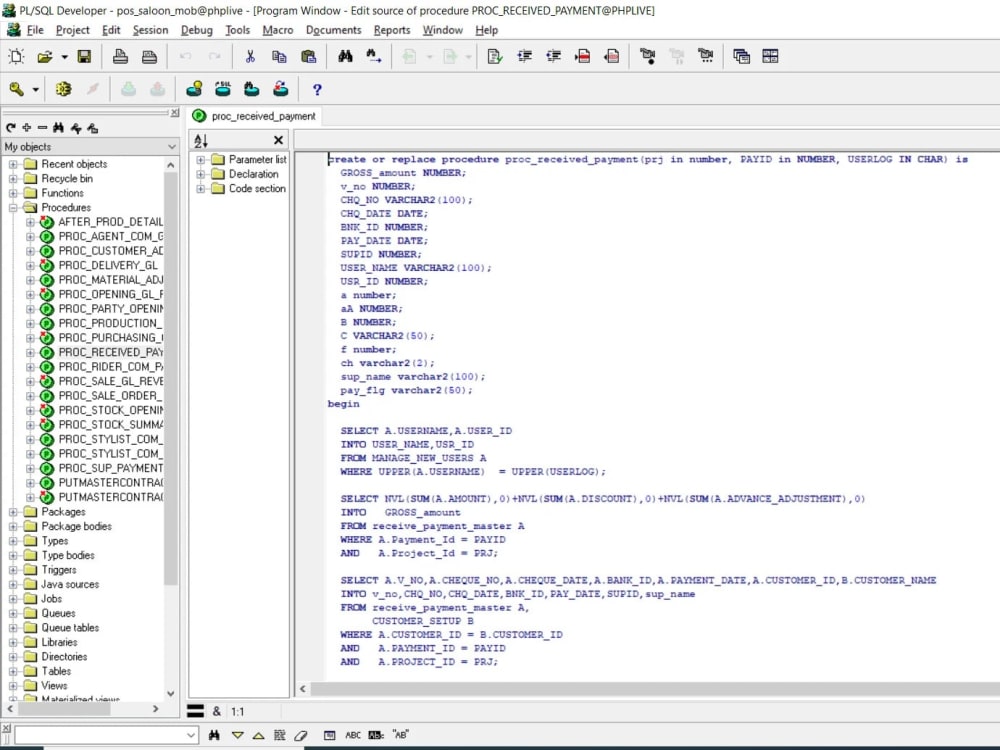Click the Find next binoculars-arrow icon

[x=374, y=57]
